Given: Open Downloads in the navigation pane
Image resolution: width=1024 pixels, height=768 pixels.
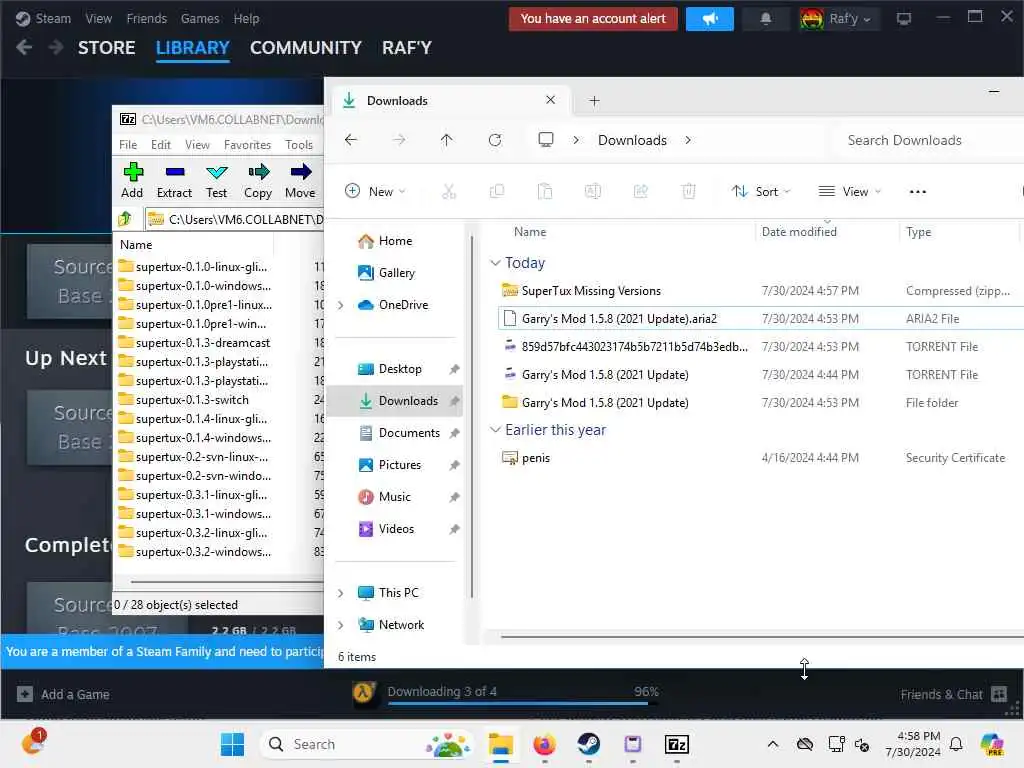Looking at the screenshot, I should tap(394, 401).
